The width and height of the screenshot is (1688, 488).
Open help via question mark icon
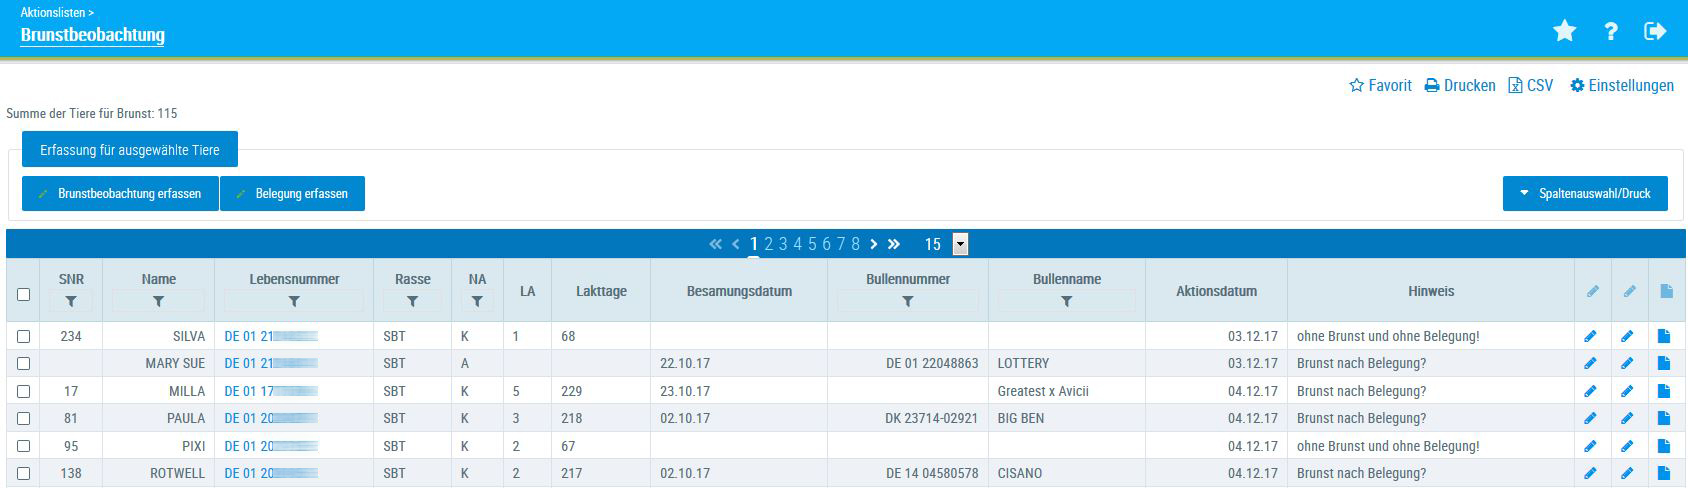click(x=1610, y=32)
